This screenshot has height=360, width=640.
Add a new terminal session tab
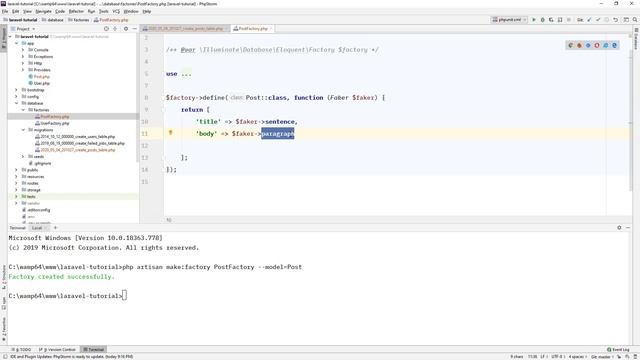click(56, 228)
